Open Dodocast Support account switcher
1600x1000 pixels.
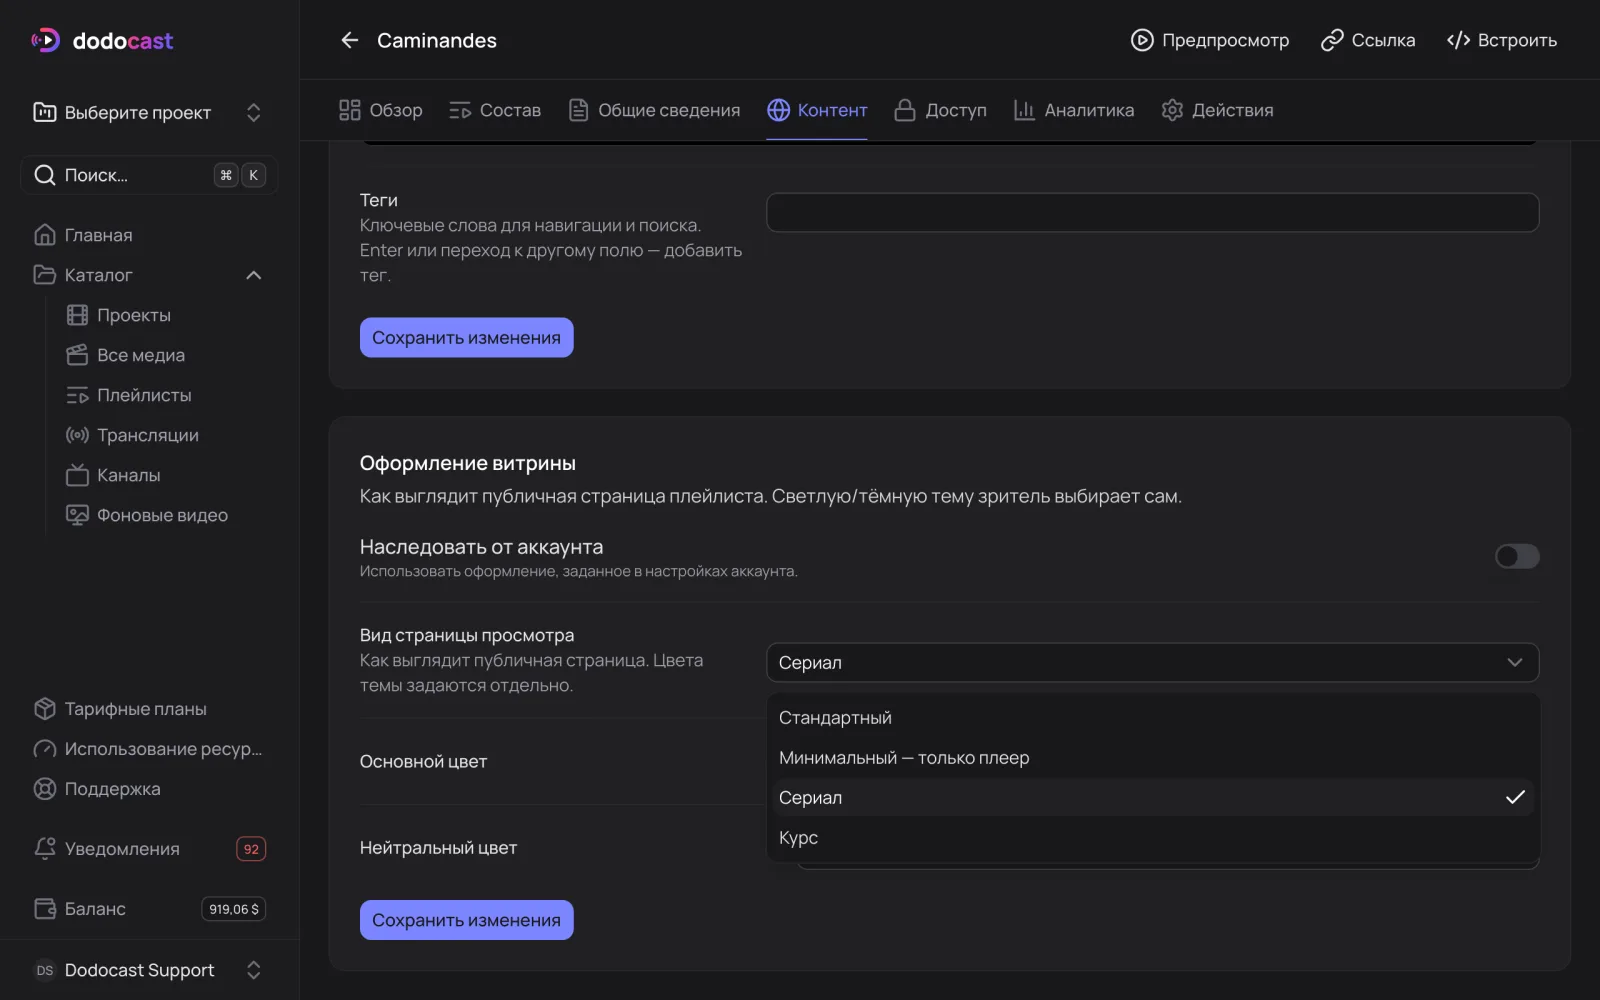click(149, 970)
